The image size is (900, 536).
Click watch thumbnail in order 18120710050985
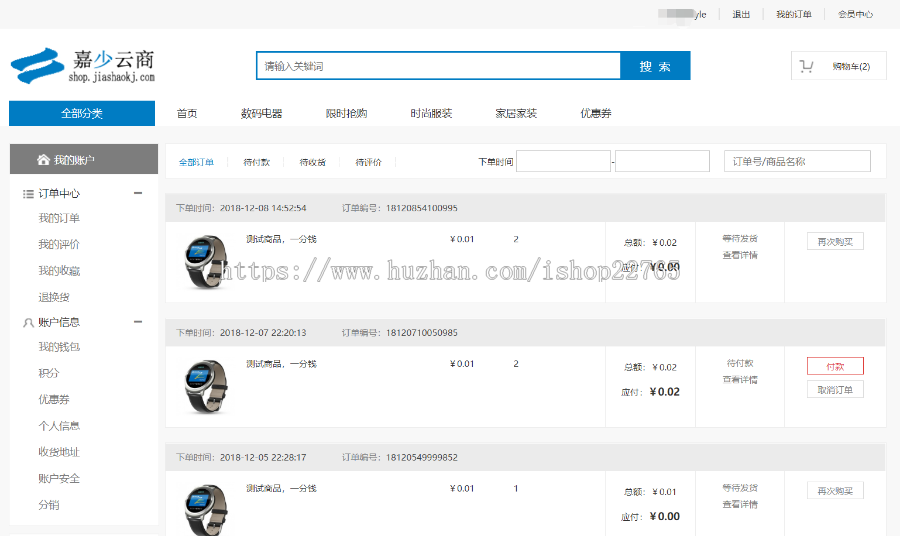[x=206, y=386]
